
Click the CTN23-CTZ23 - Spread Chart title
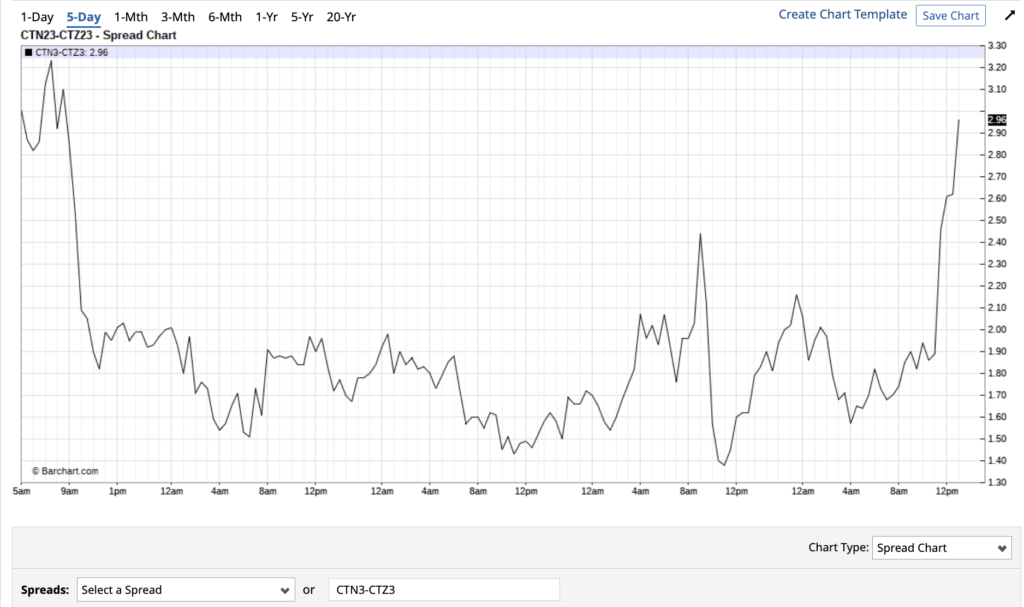point(99,35)
